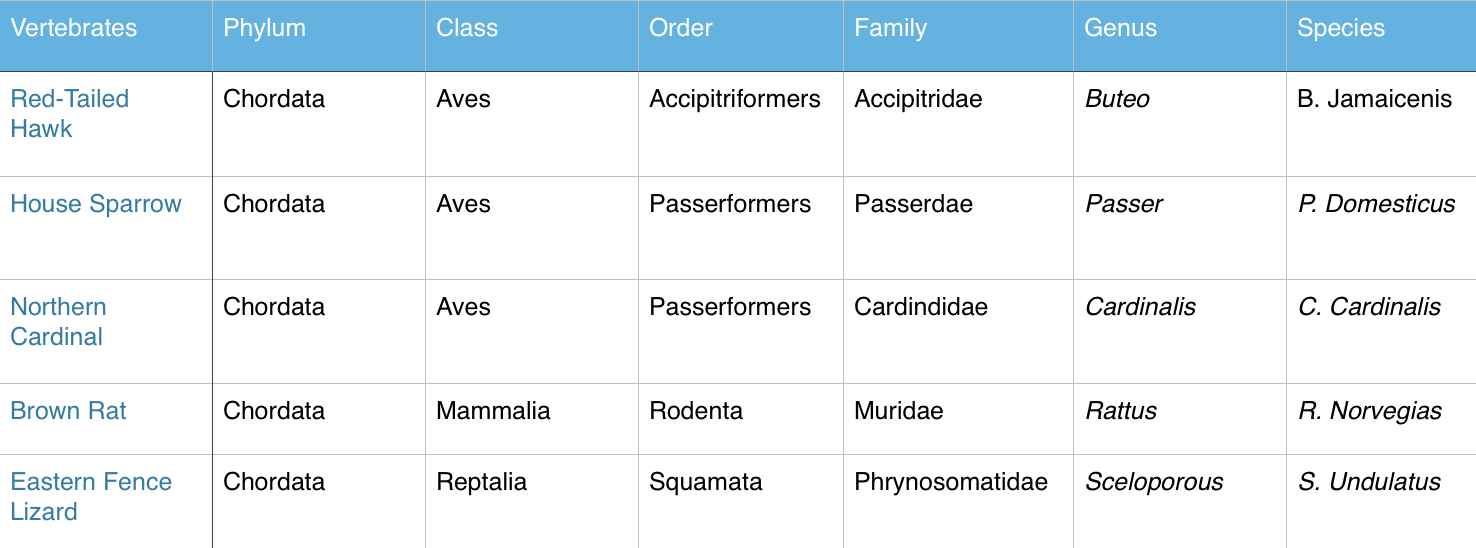This screenshot has width=1476, height=548.
Task: Select the Cardinalis genus cell
Action: 1140,307
